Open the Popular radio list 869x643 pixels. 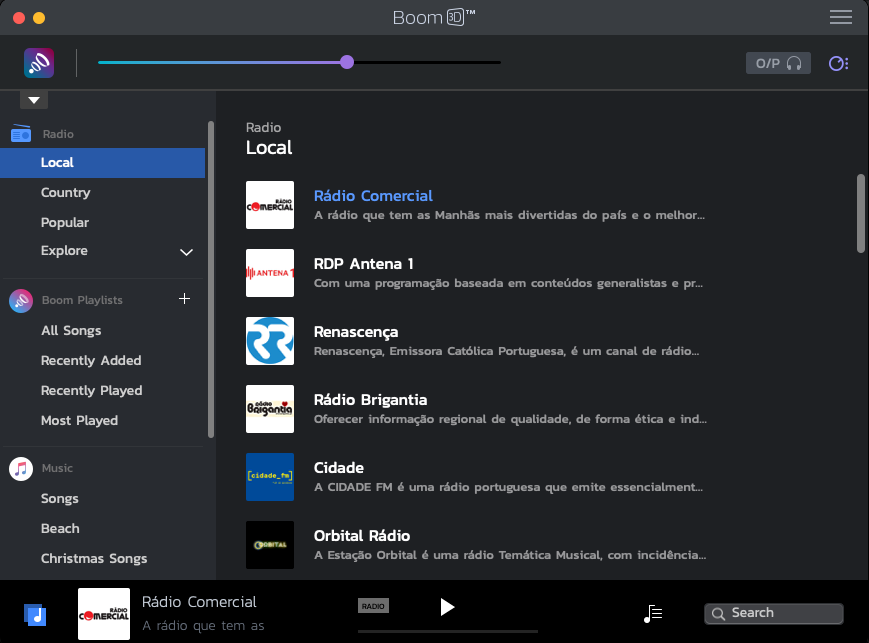(x=65, y=223)
